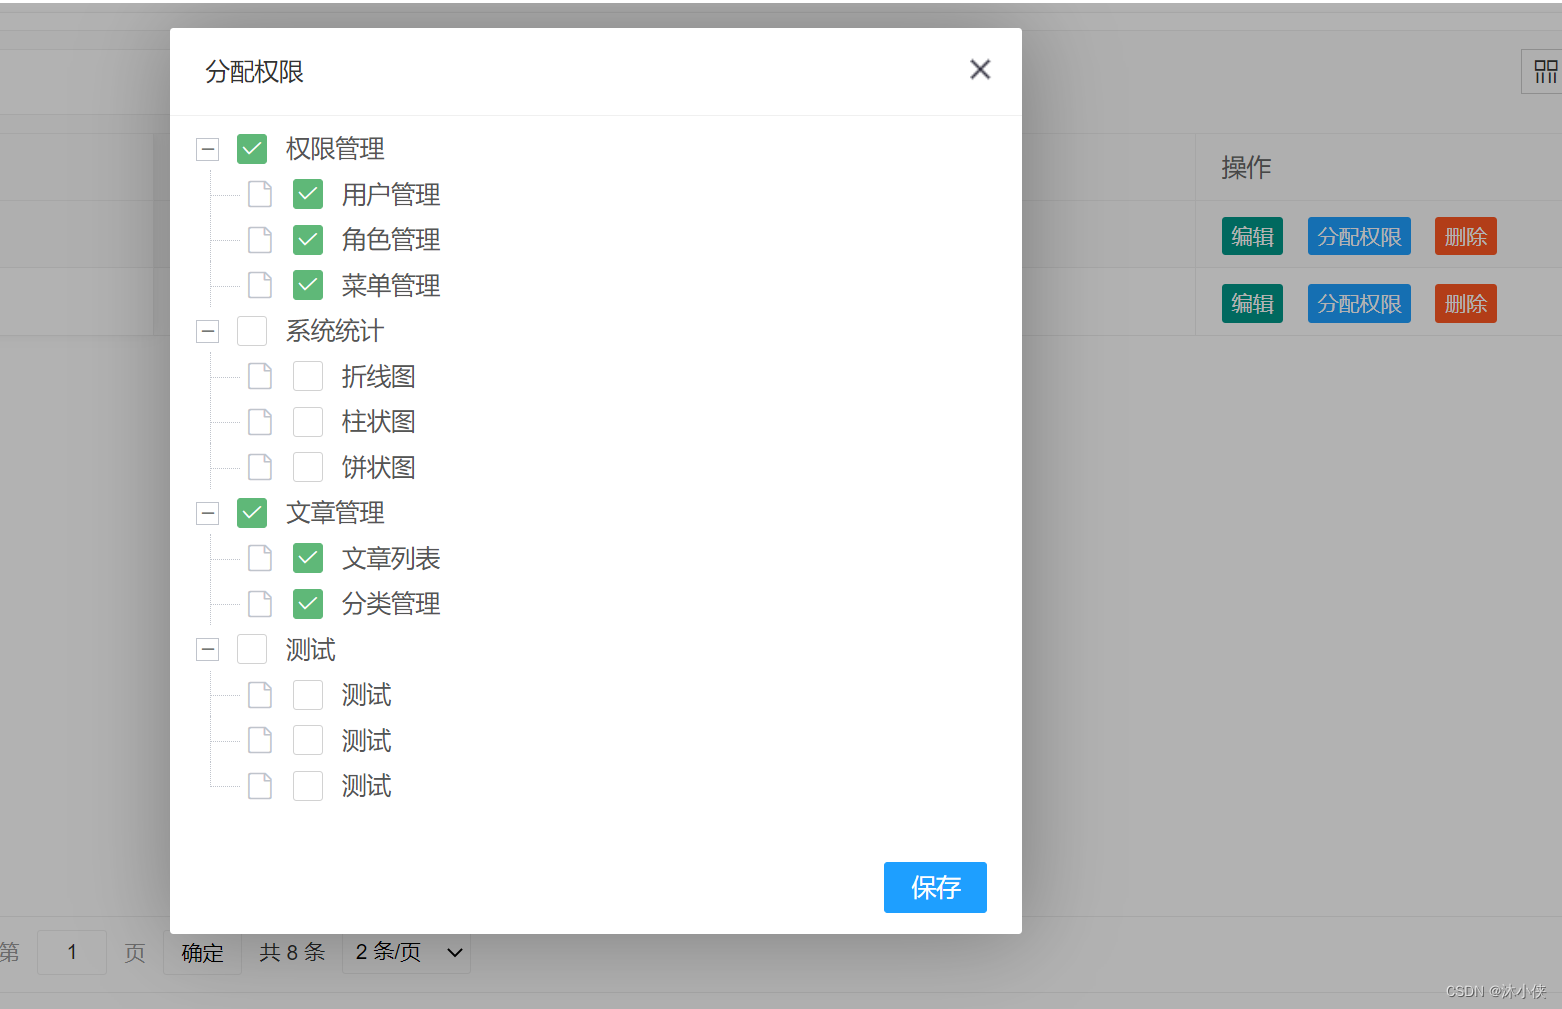Collapse the 权限管理 tree node
1562x1009 pixels.
[208, 150]
